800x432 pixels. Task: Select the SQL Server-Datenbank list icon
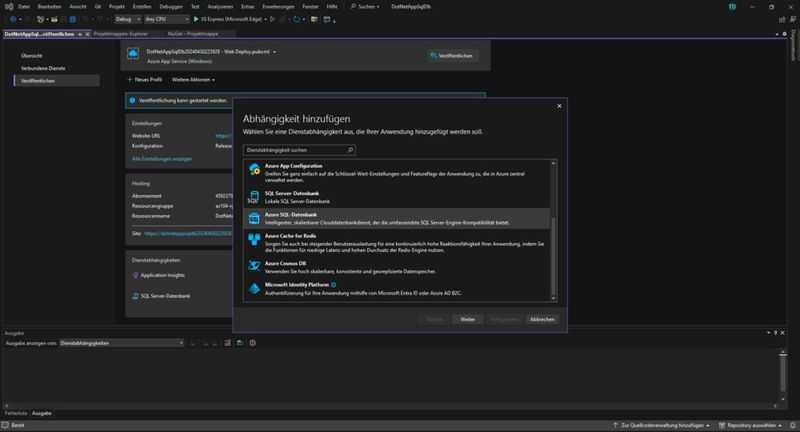[254, 197]
